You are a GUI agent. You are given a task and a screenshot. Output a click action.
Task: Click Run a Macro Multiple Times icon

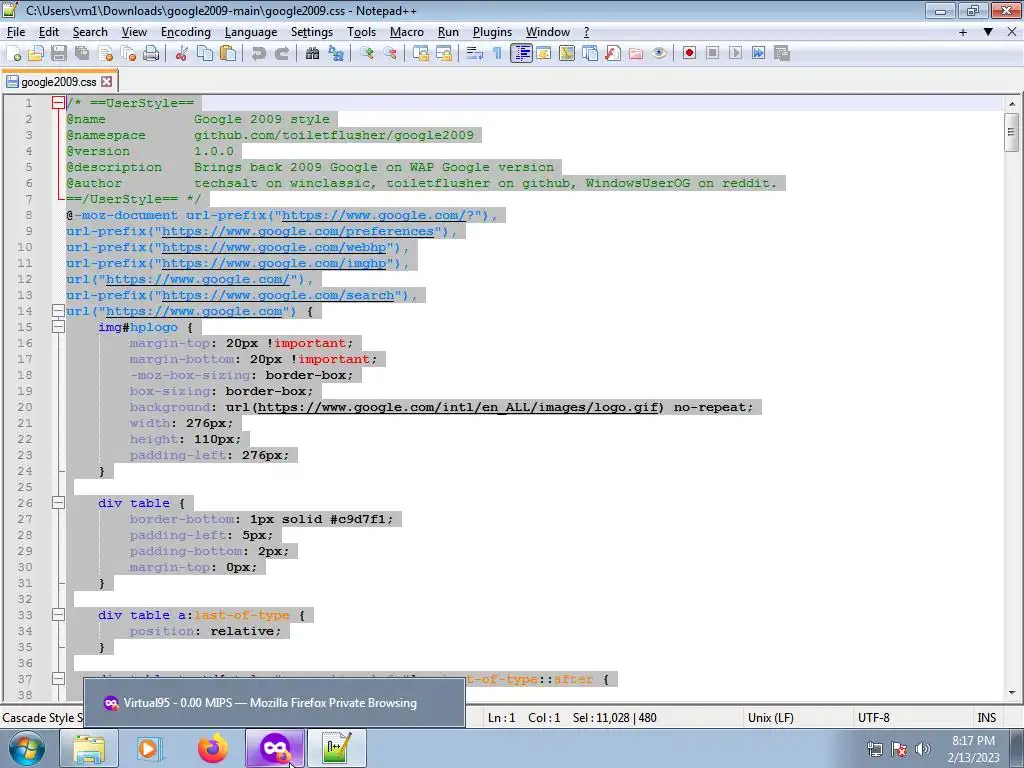(x=759, y=54)
